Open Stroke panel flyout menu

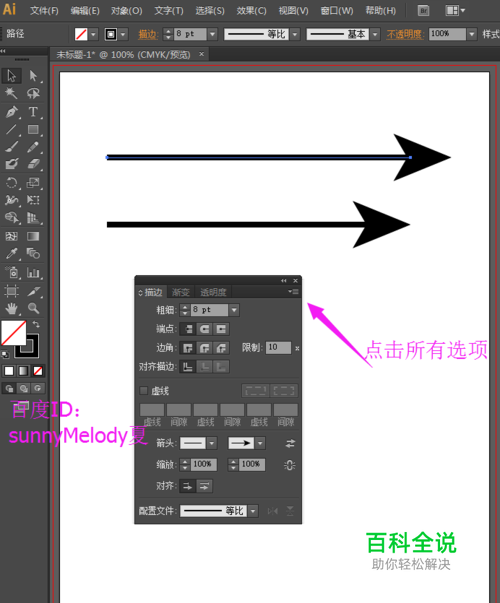pyautogui.click(x=293, y=292)
